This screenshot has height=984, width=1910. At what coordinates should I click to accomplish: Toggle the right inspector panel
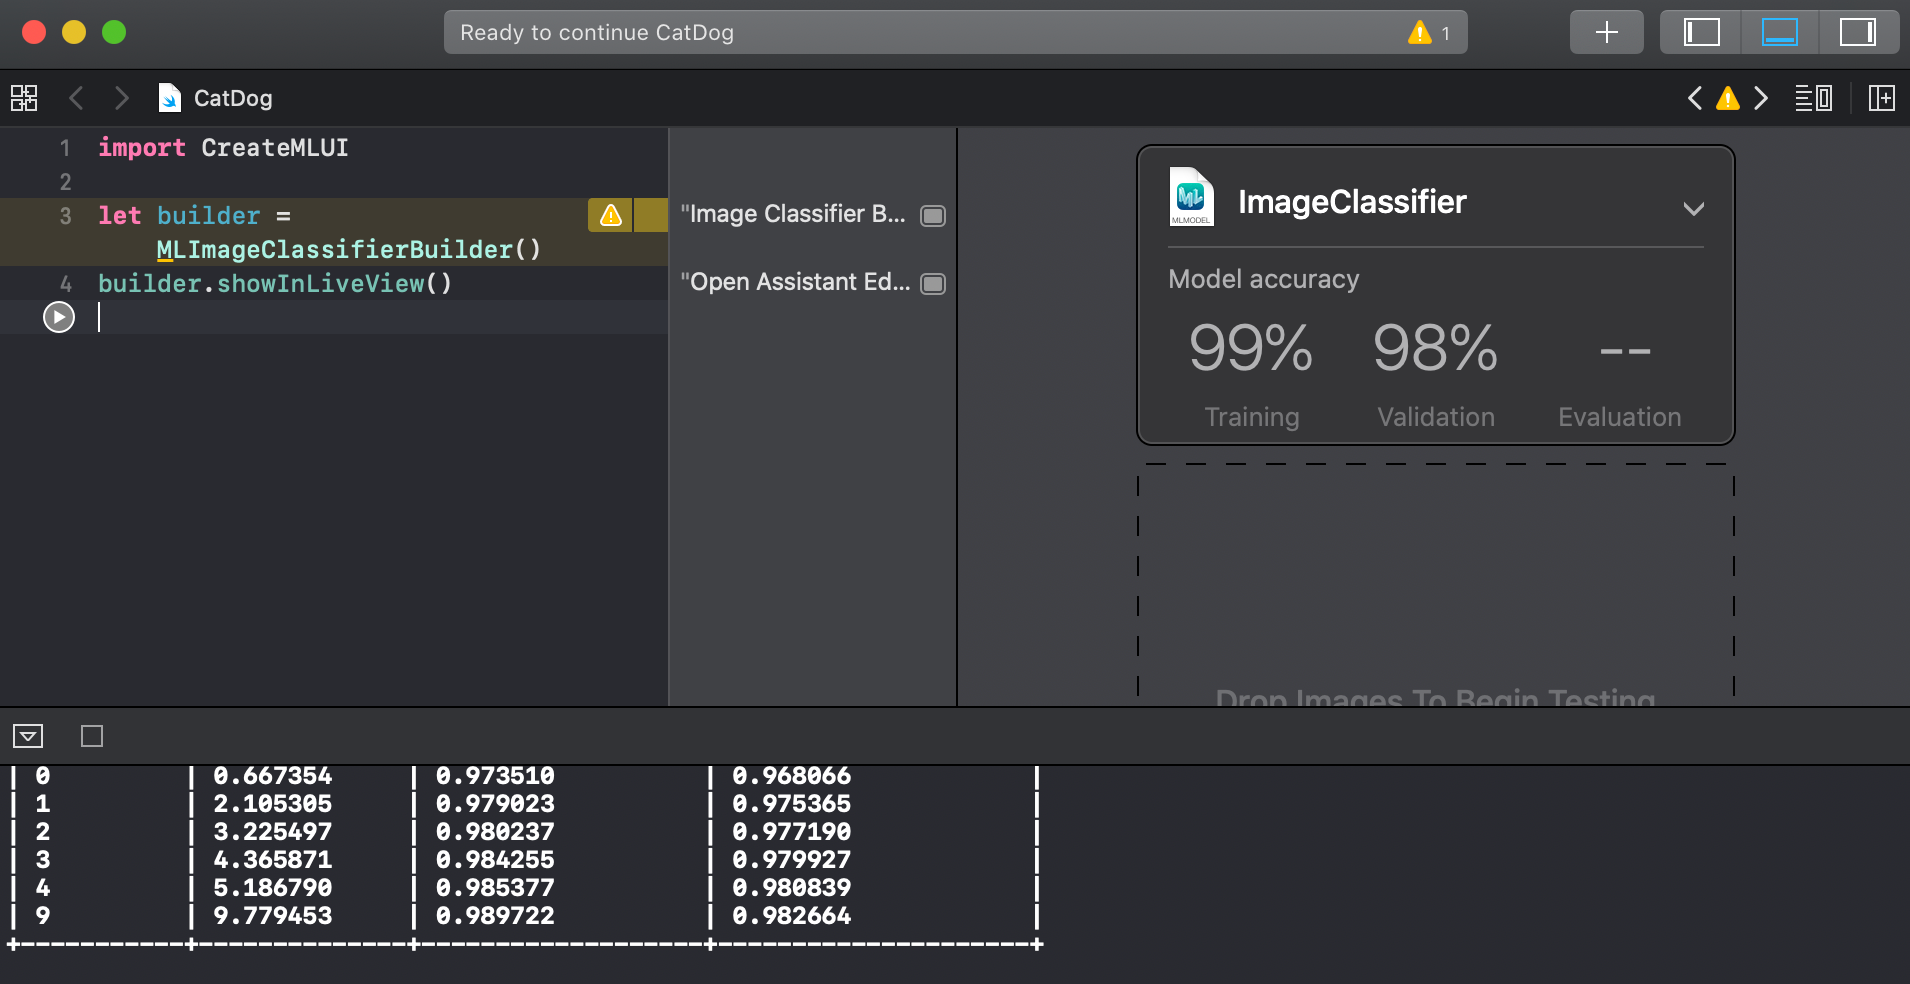[x=1857, y=32]
